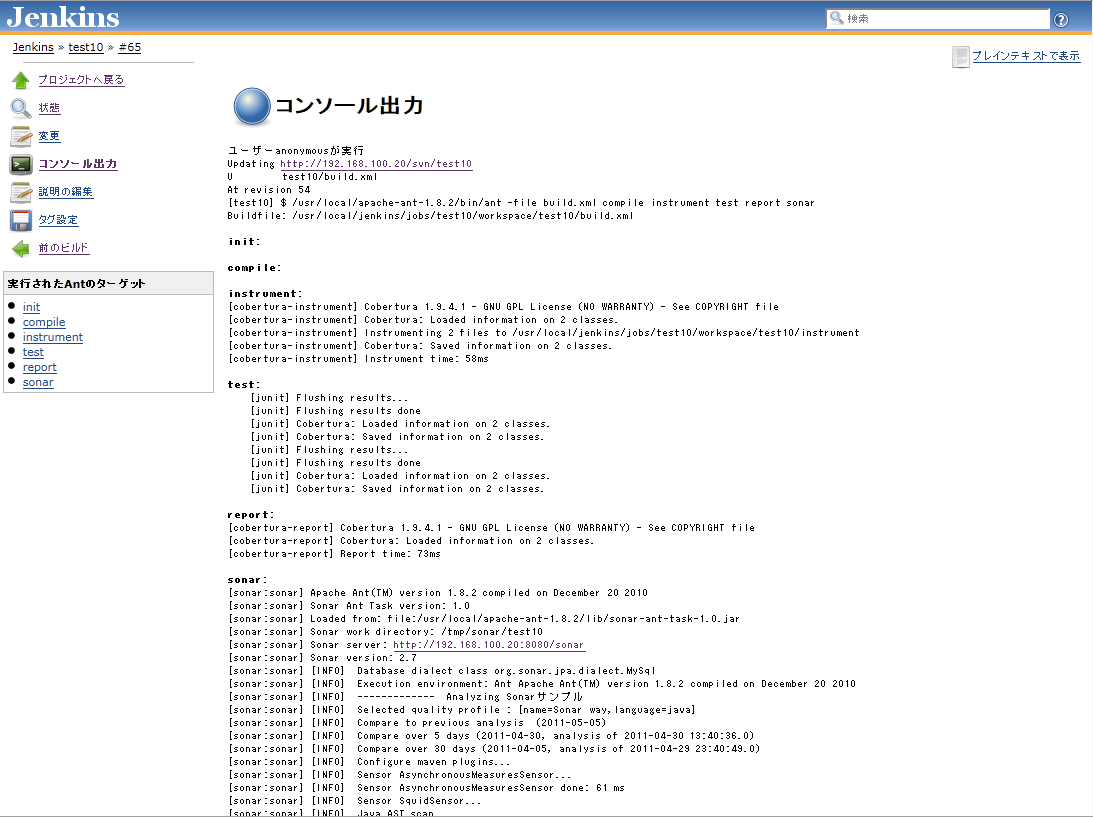This screenshot has width=1093, height=818.
Task: Jump to init Ant target
Action: click(x=31, y=307)
